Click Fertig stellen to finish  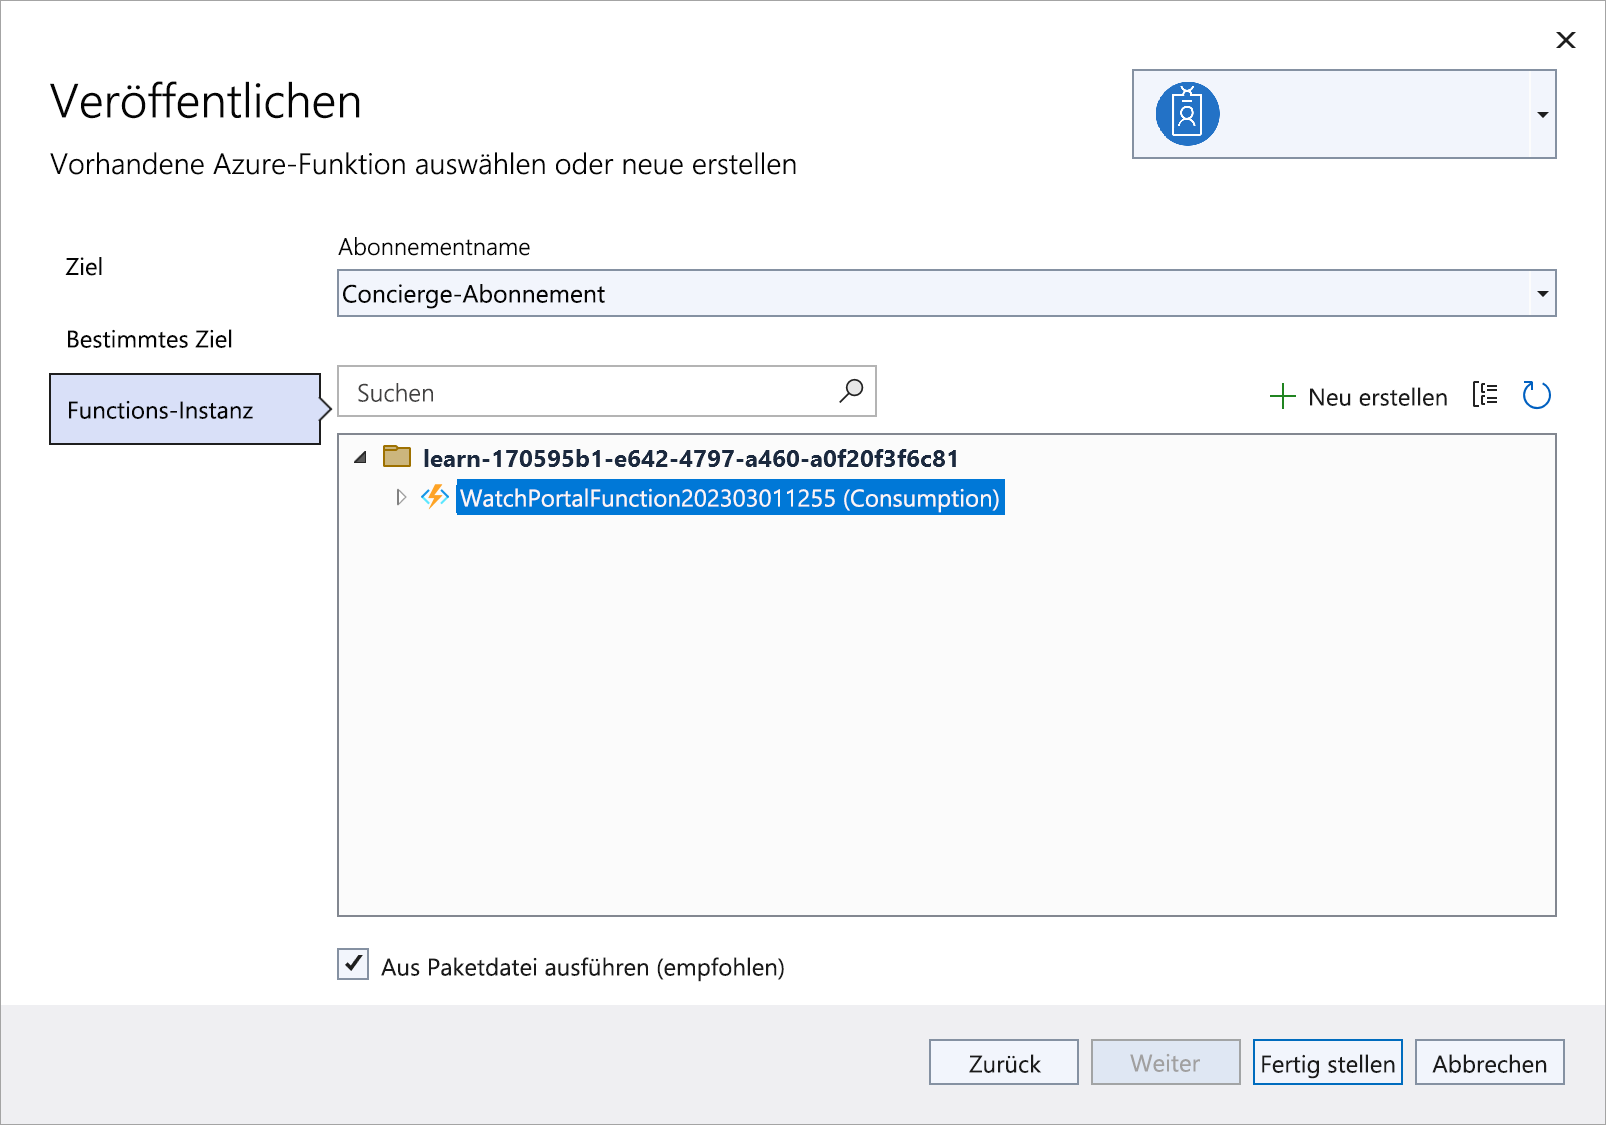pos(1328,1062)
